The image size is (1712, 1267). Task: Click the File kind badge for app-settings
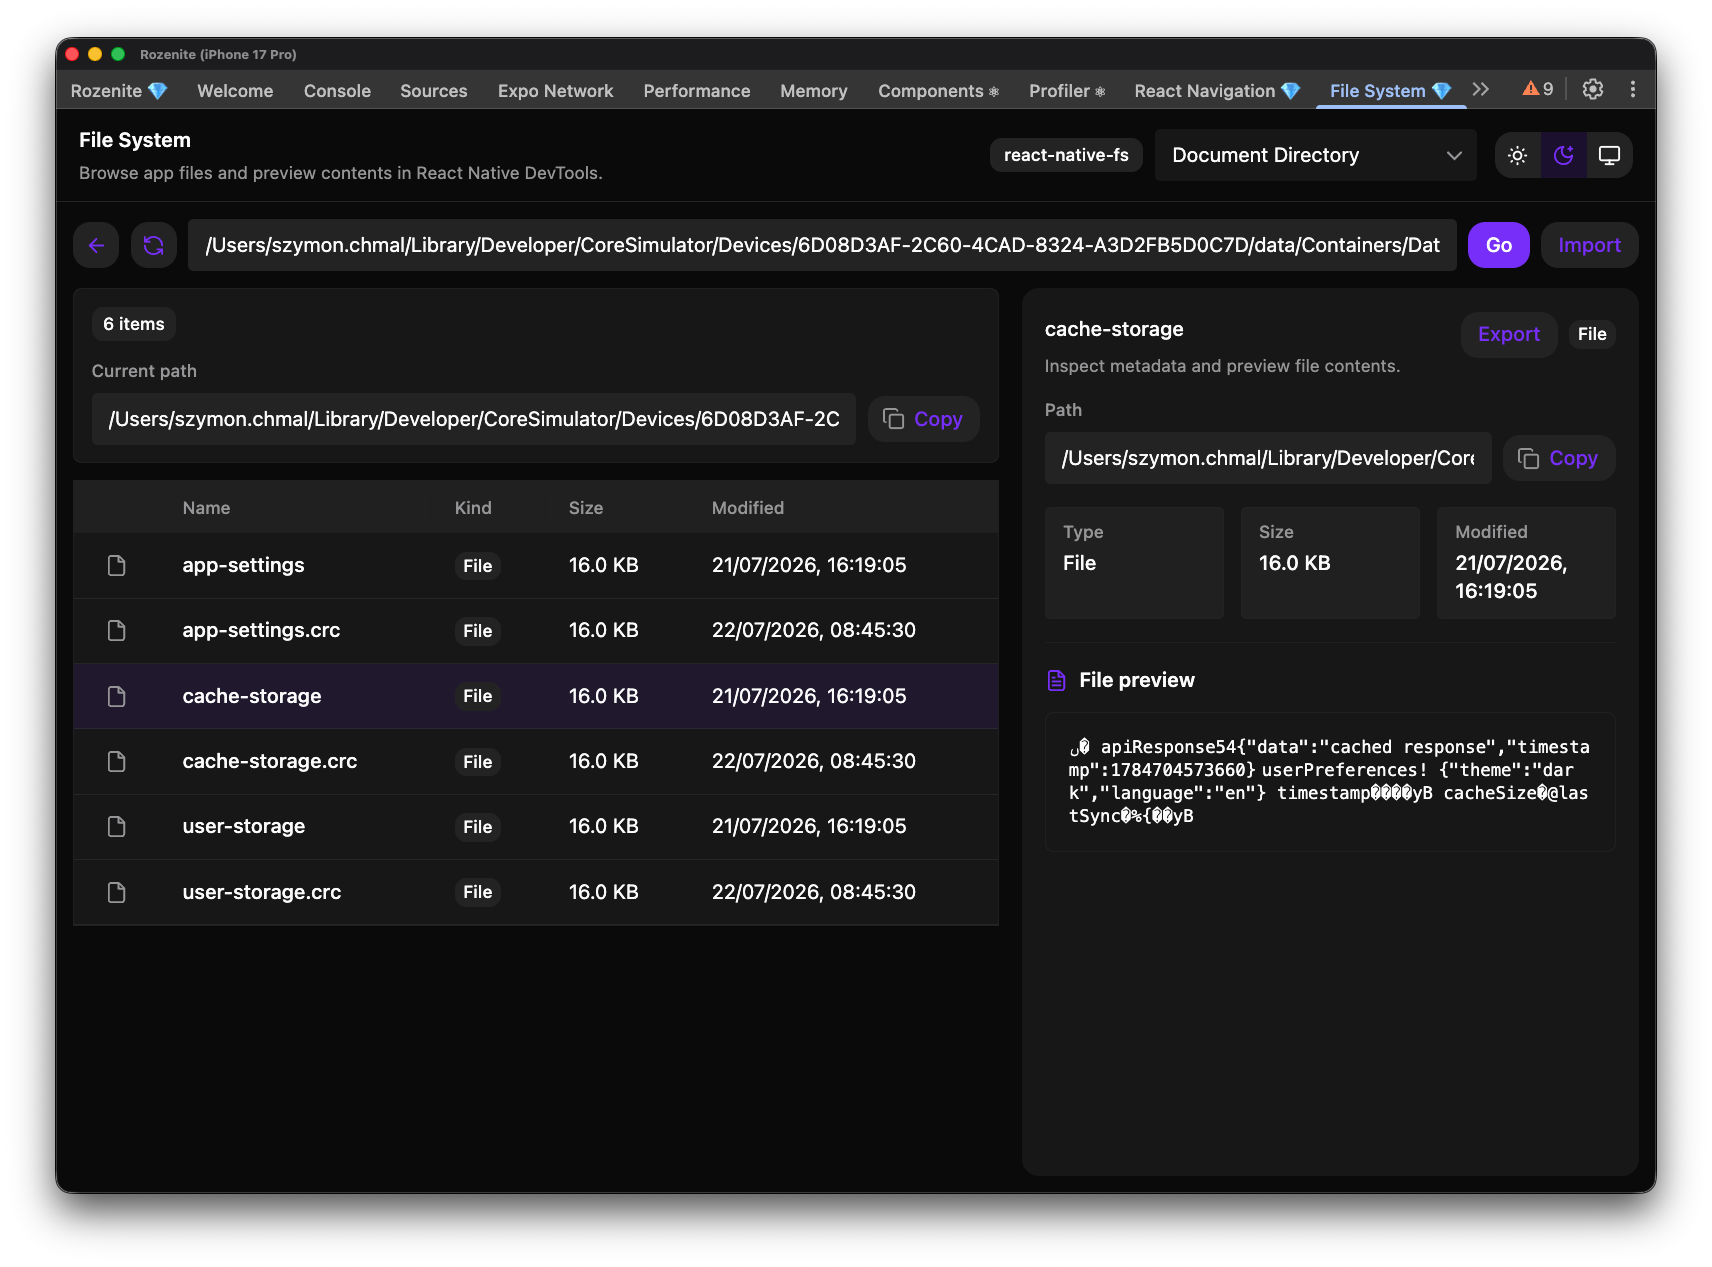[x=478, y=566]
